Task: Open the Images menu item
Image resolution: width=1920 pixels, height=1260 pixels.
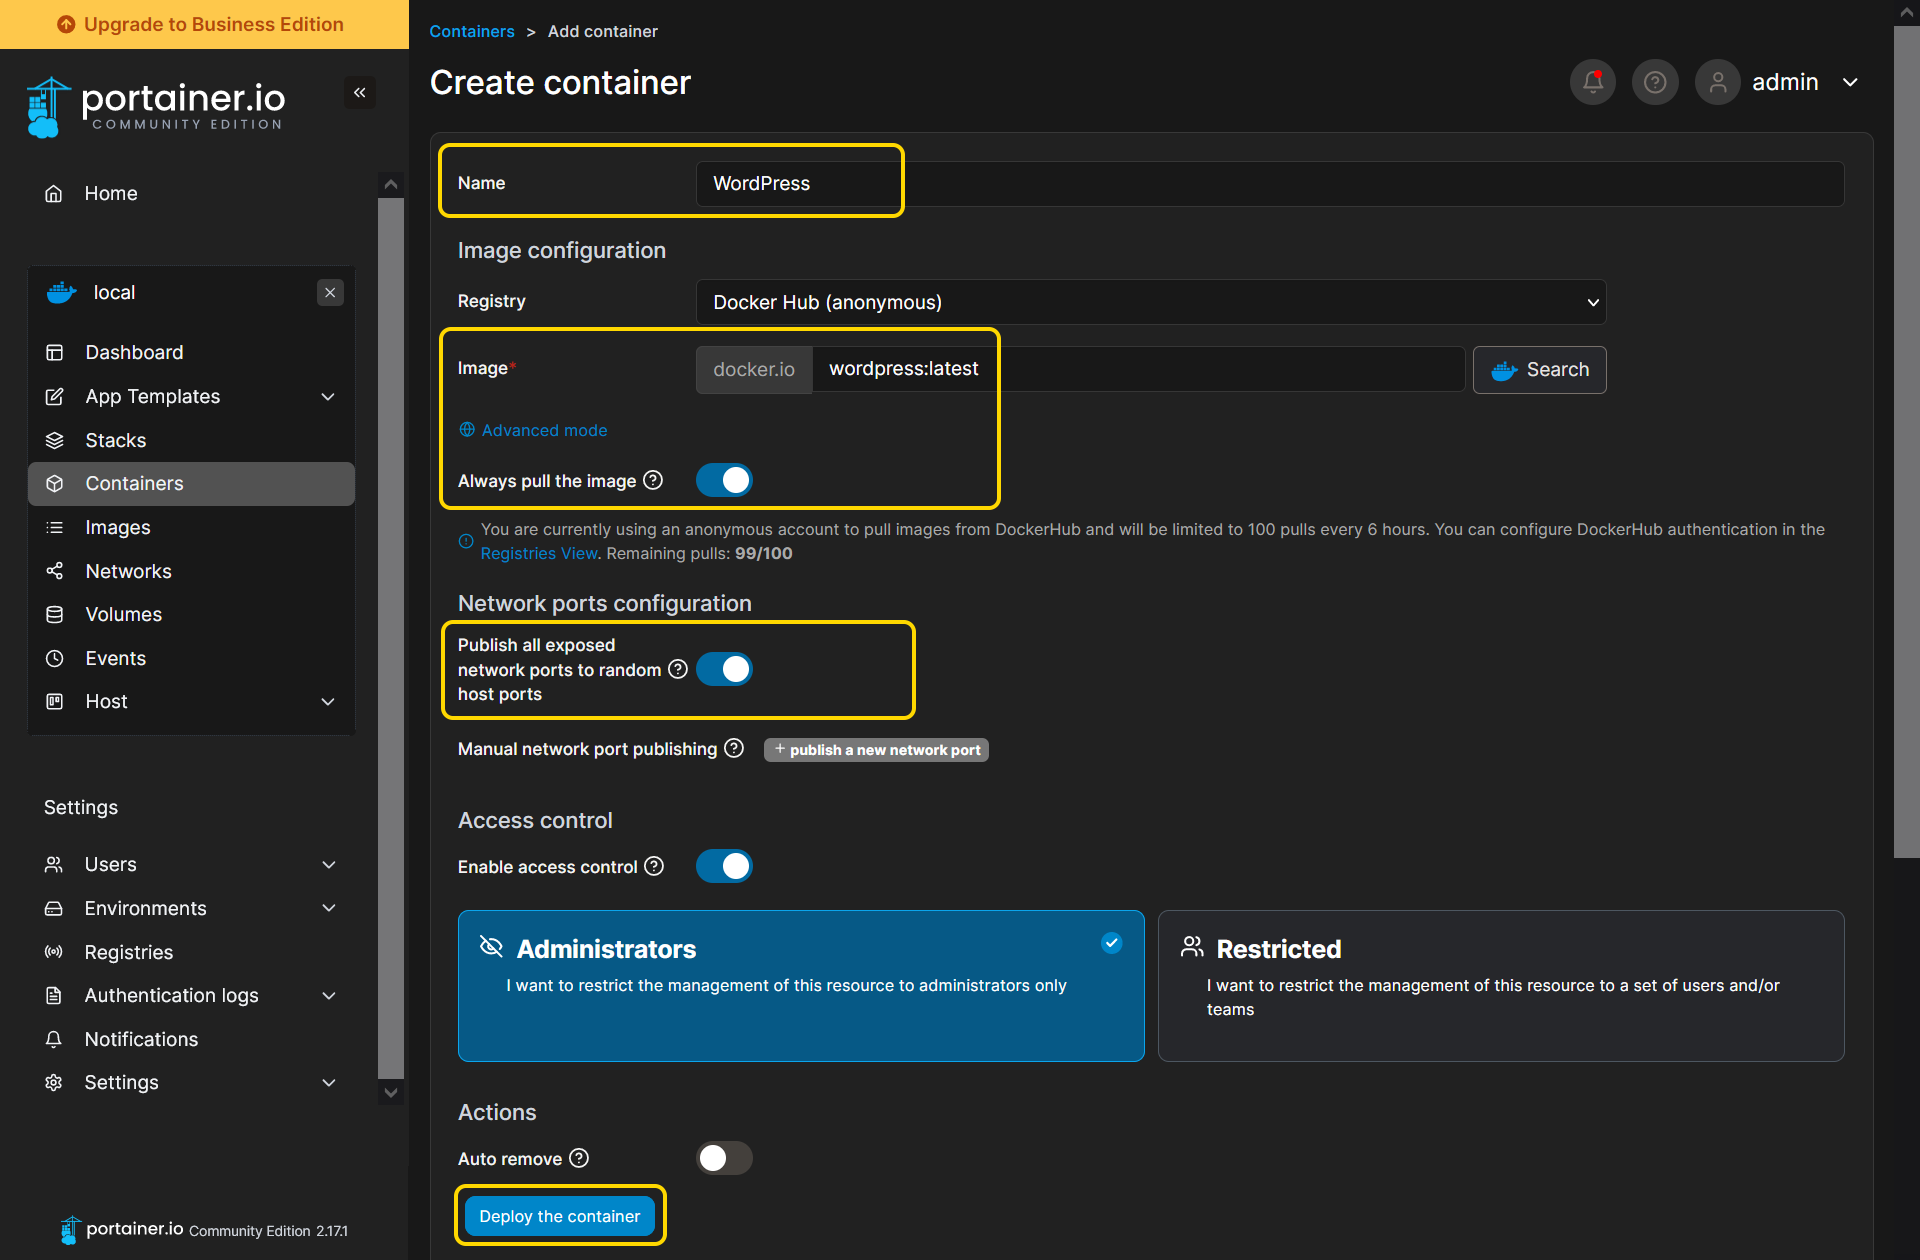Action: [192, 528]
